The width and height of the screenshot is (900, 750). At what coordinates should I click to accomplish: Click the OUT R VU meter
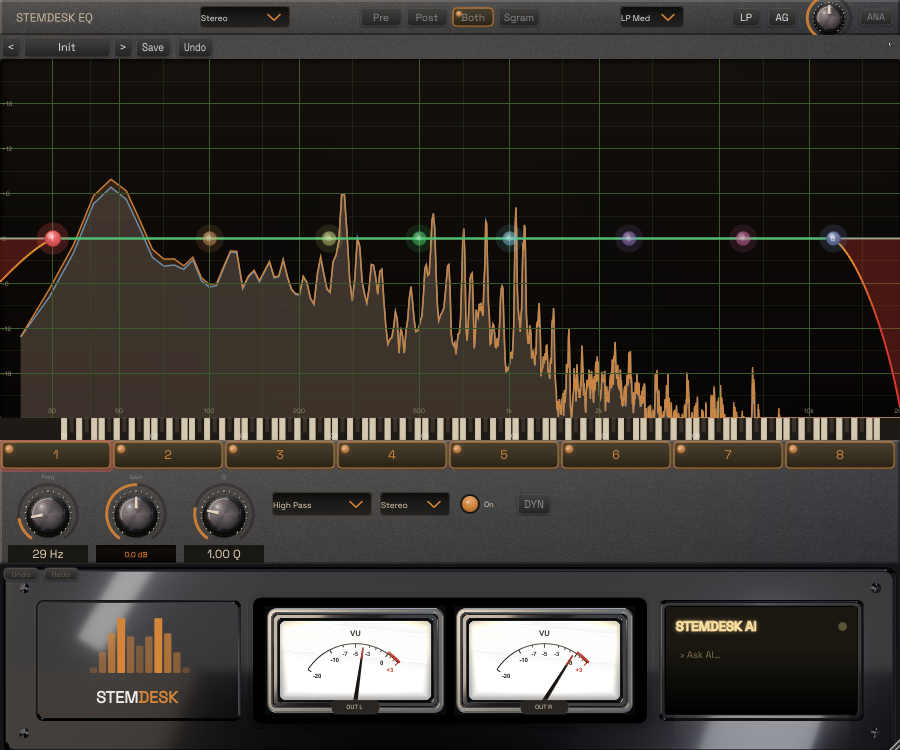coord(544,660)
